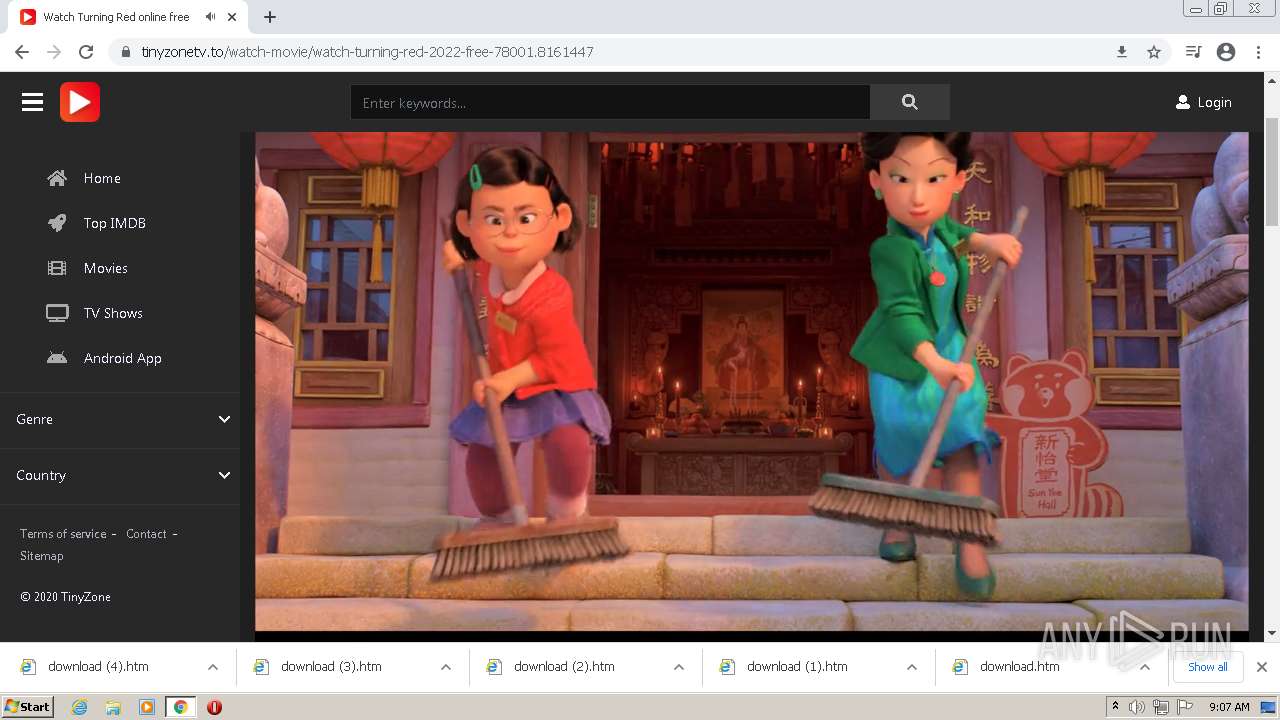Click the Turning Red video player
The image size is (1280, 720).
[751, 382]
